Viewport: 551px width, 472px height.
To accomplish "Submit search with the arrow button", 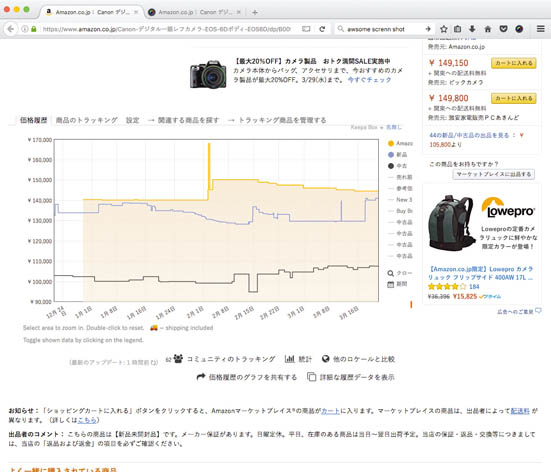I will 428,29.
